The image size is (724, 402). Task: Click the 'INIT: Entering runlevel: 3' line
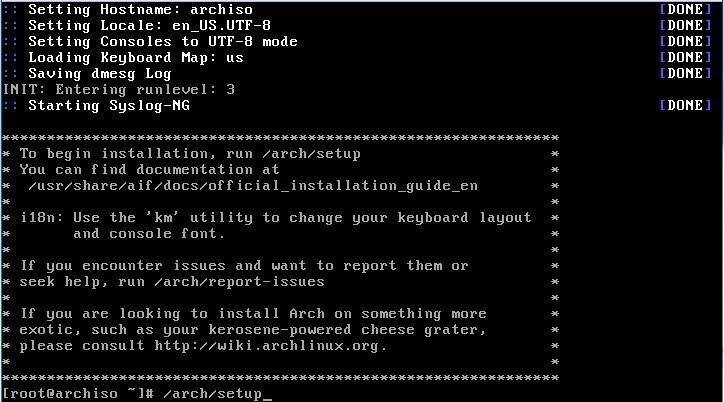(119, 89)
